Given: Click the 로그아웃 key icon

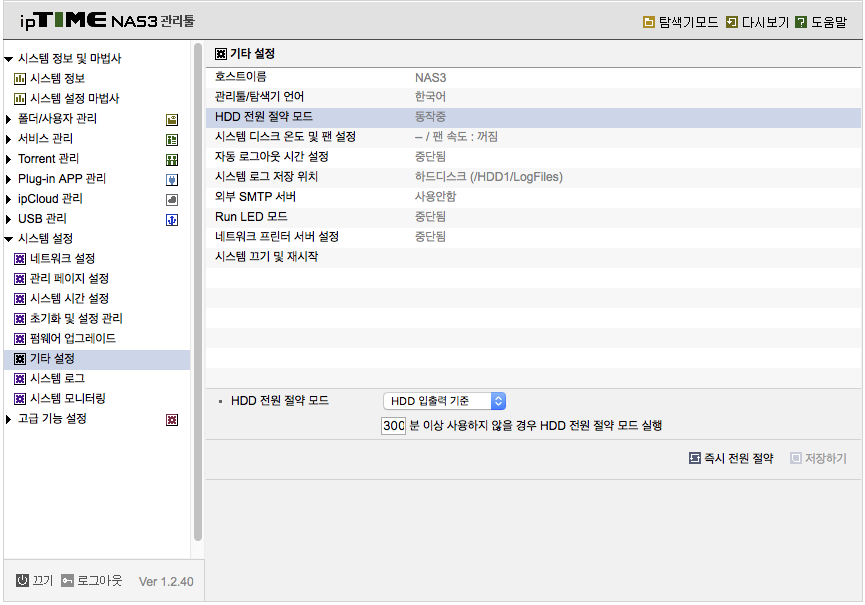Looking at the screenshot, I should (x=67, y=580).
